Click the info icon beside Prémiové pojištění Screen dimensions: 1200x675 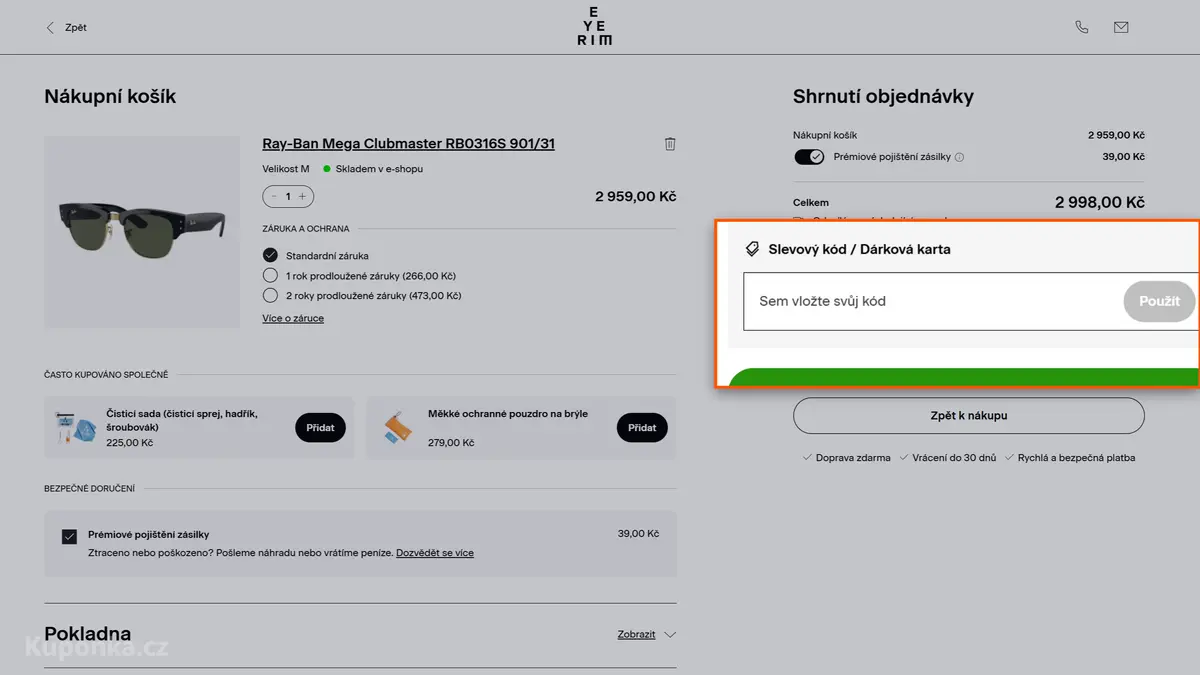(x=959, y=157)
